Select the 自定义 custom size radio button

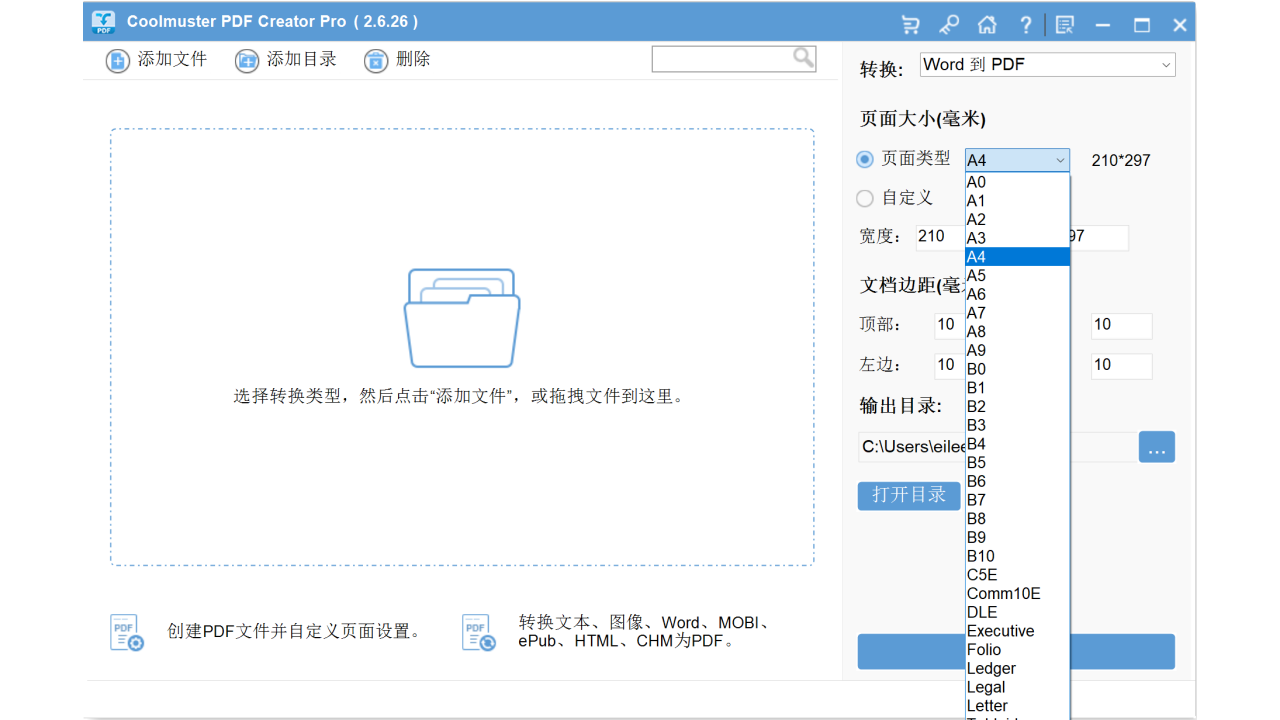(864, 198)
